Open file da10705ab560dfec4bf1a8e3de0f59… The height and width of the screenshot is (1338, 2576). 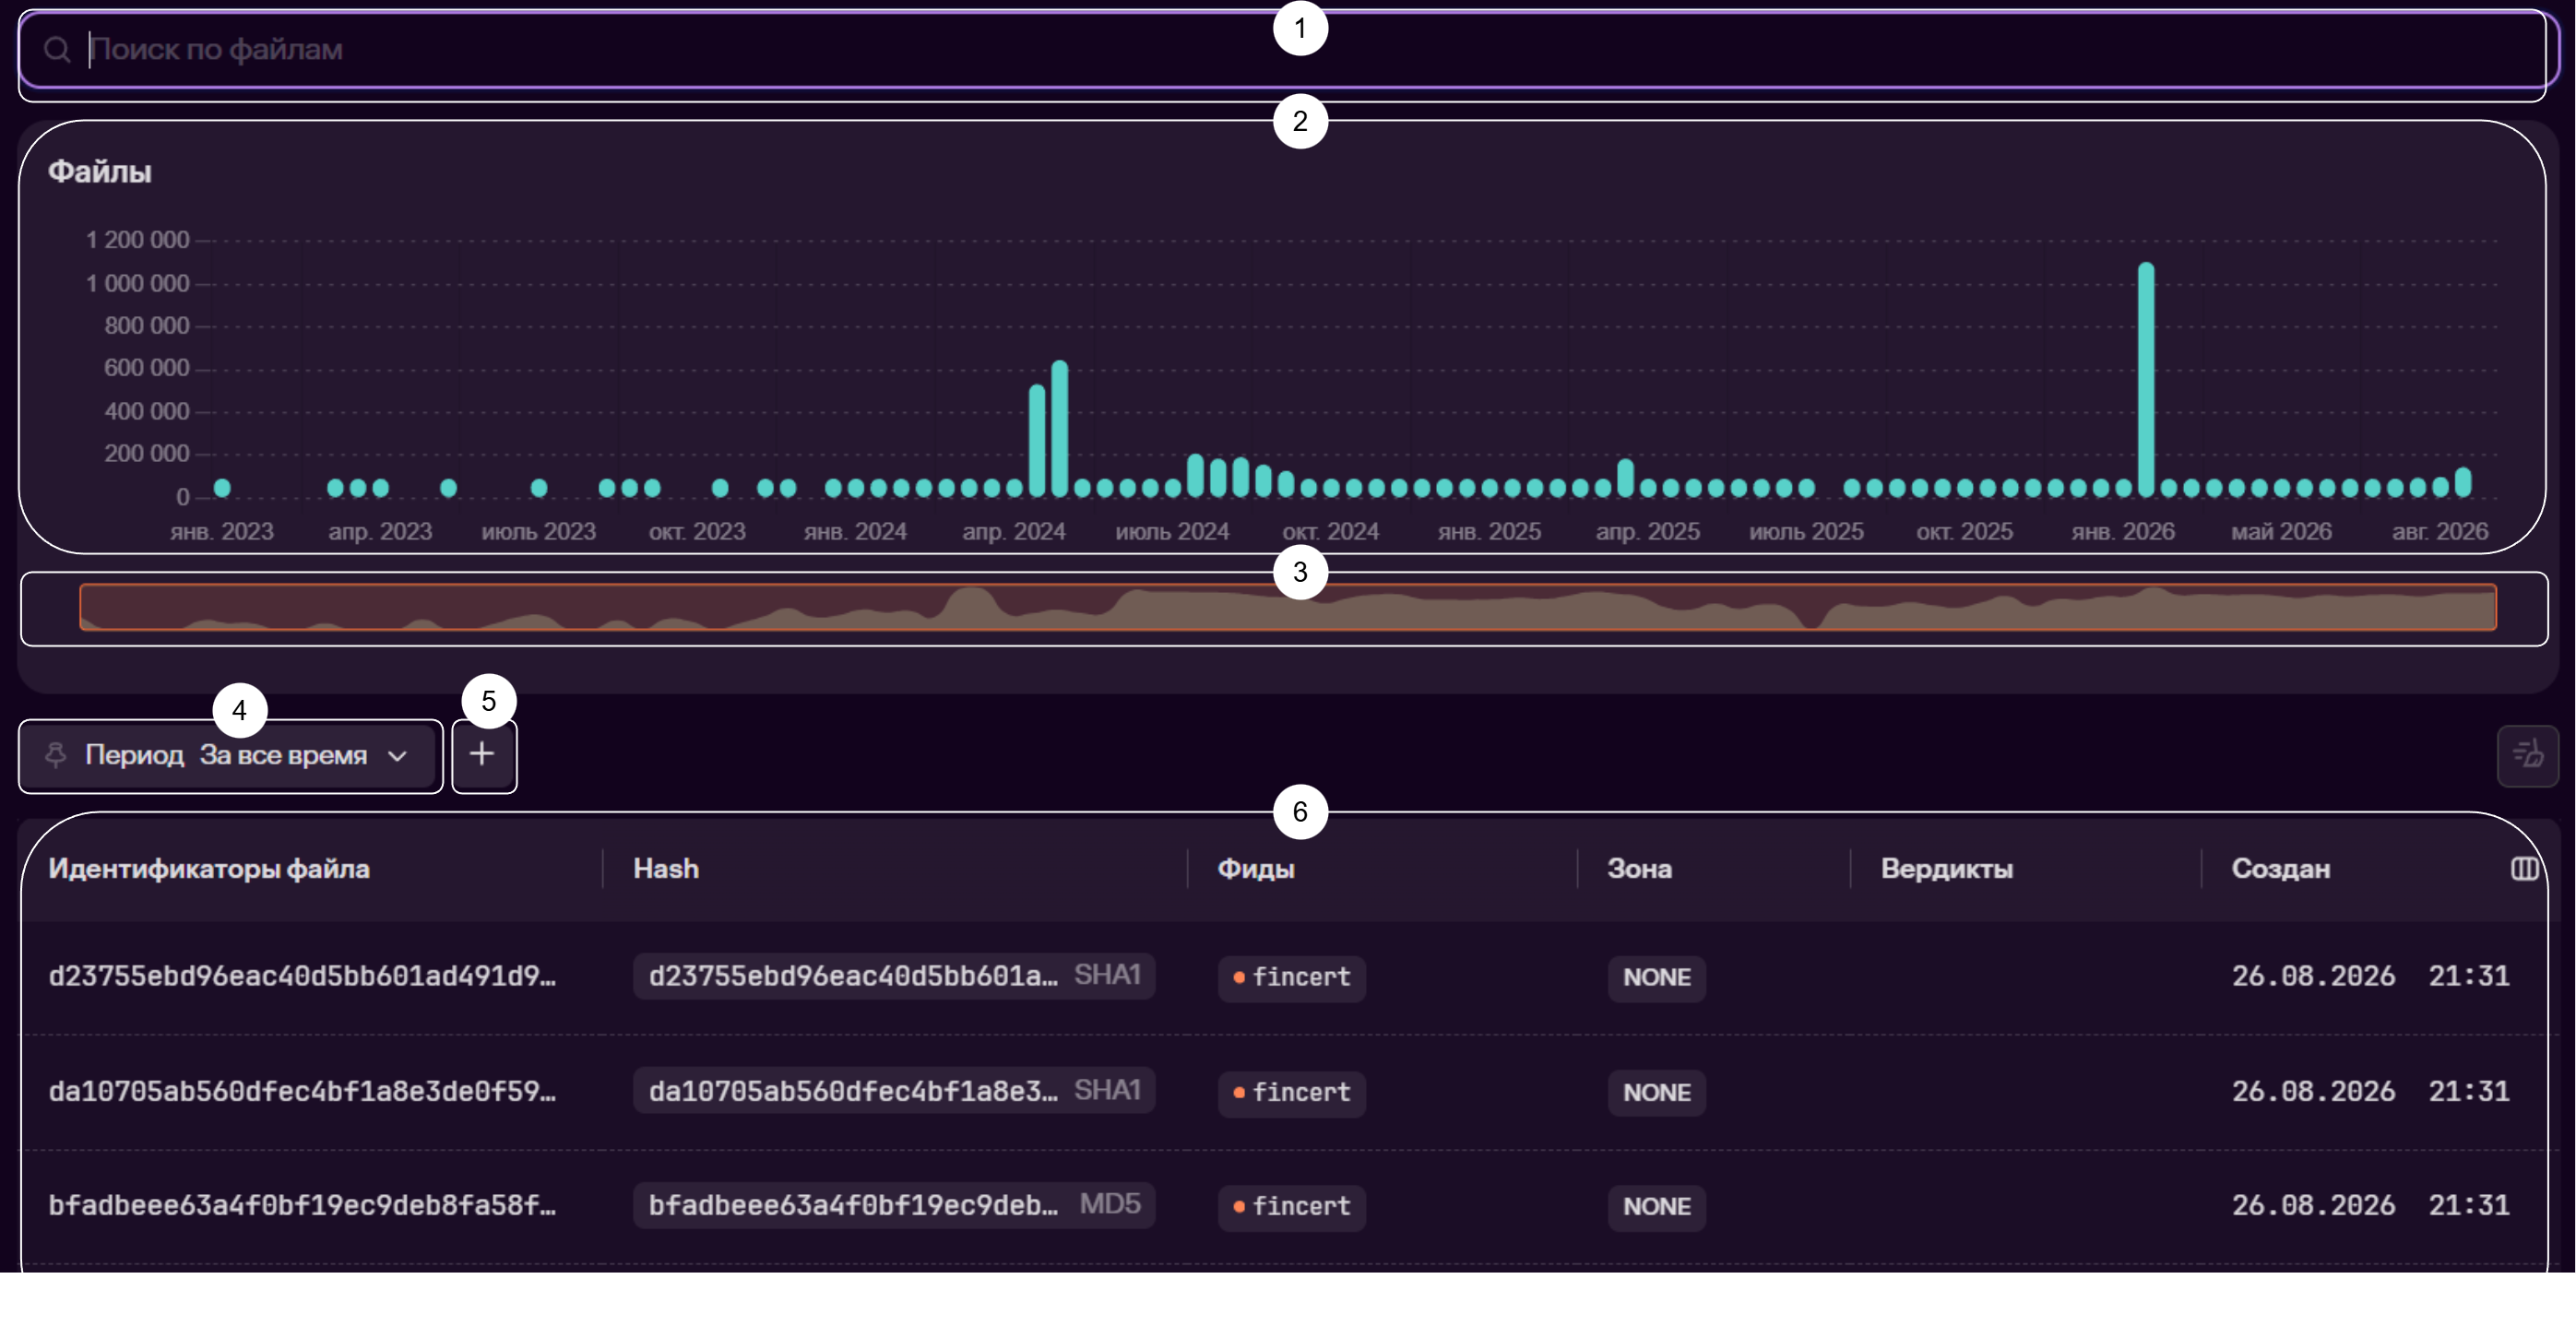click(302, 1091)
